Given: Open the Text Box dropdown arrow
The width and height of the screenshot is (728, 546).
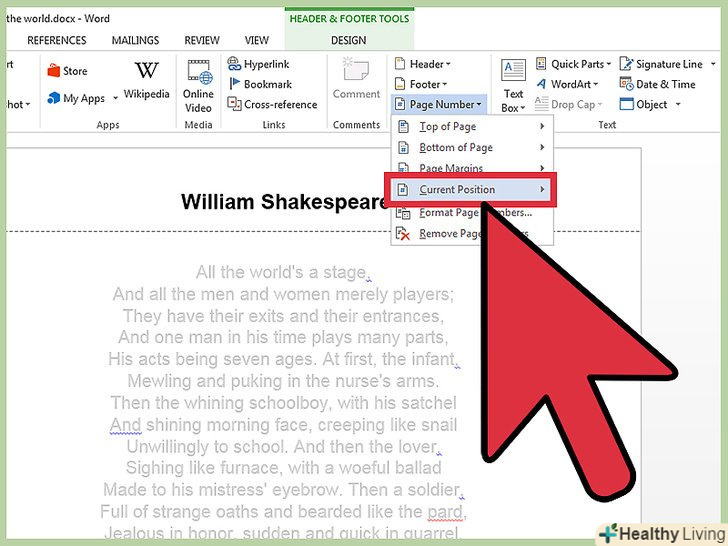Looking at the screenshot, I should [522, 108].
